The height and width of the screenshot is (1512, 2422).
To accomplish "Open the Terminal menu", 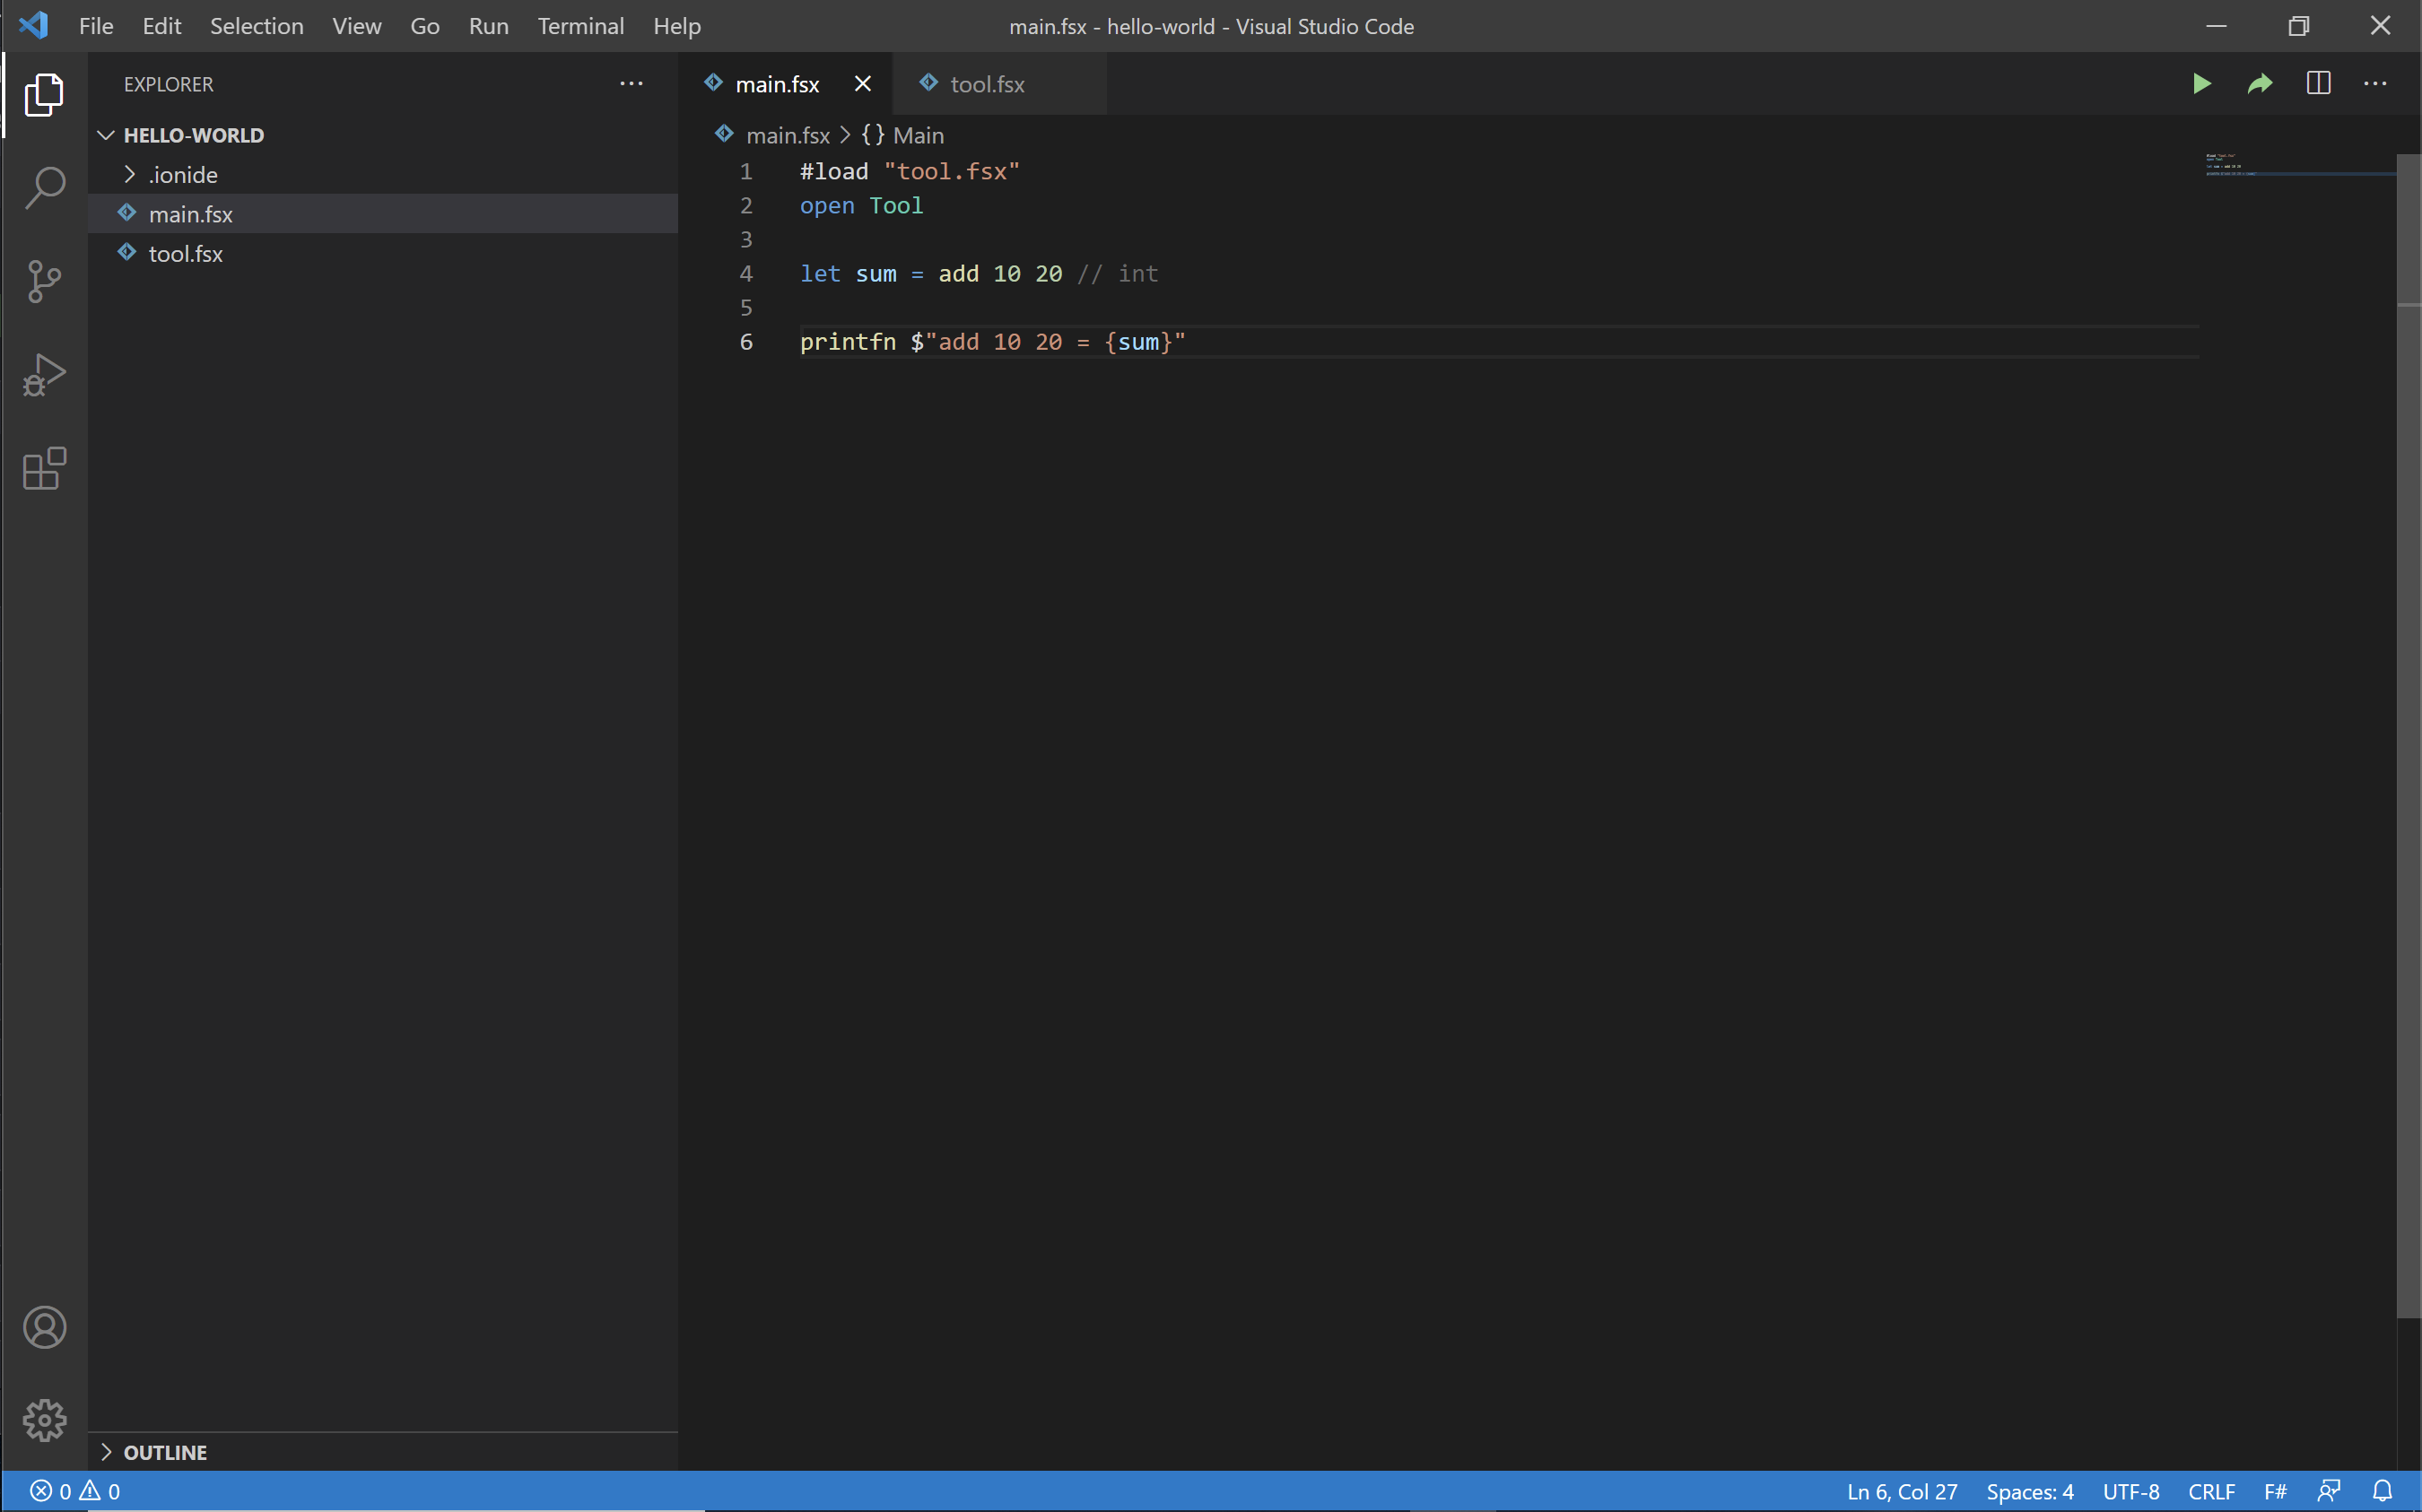I will point(580,26).
